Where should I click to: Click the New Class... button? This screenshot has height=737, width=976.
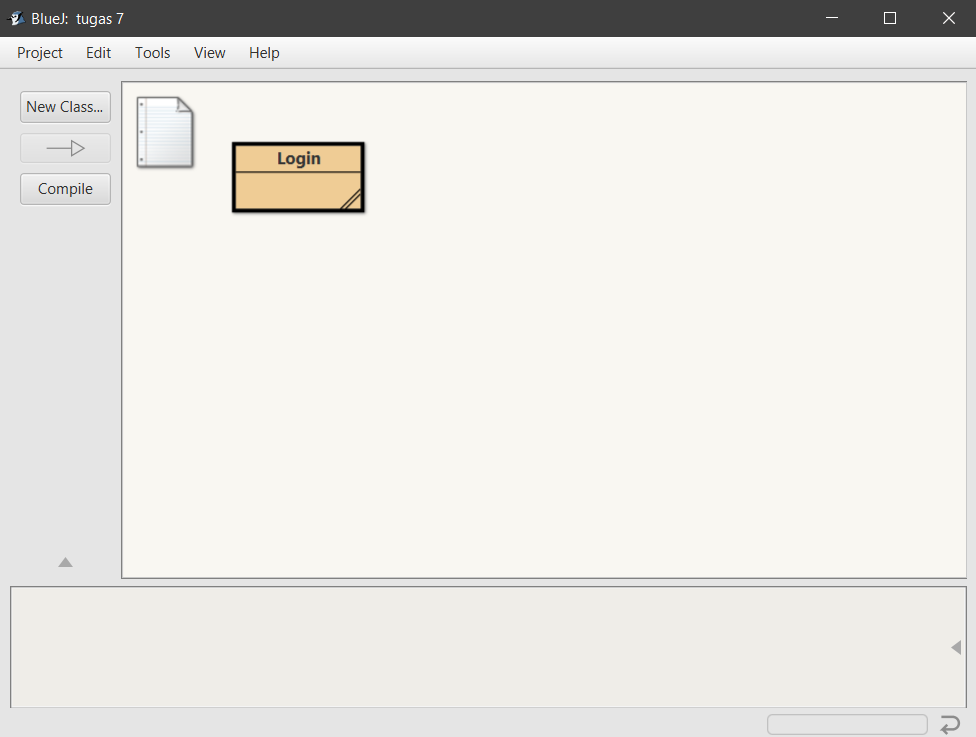click(x=65, y=107)
